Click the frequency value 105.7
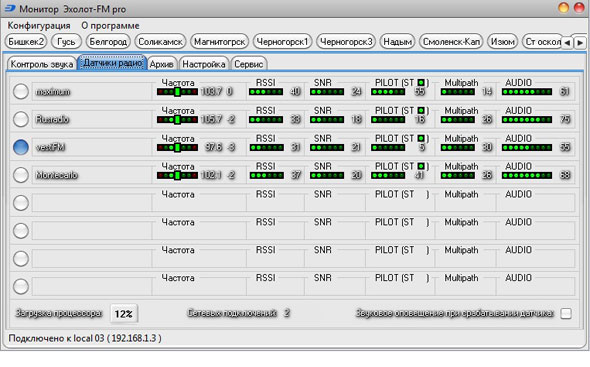590x367 pixels. click(211, 119)
